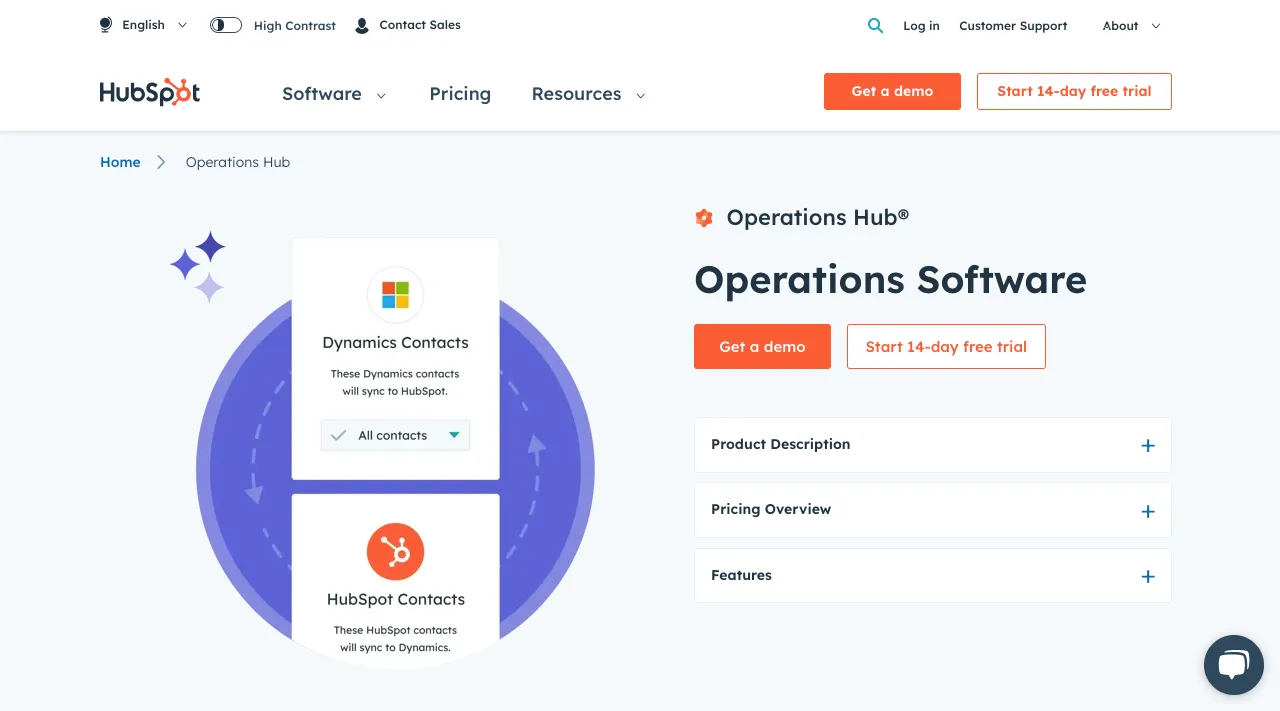Image resolution: width=1280 pixels, height=711 pixels.
Task: Click the HubSpot logo
Action: (x=150, y=93)
